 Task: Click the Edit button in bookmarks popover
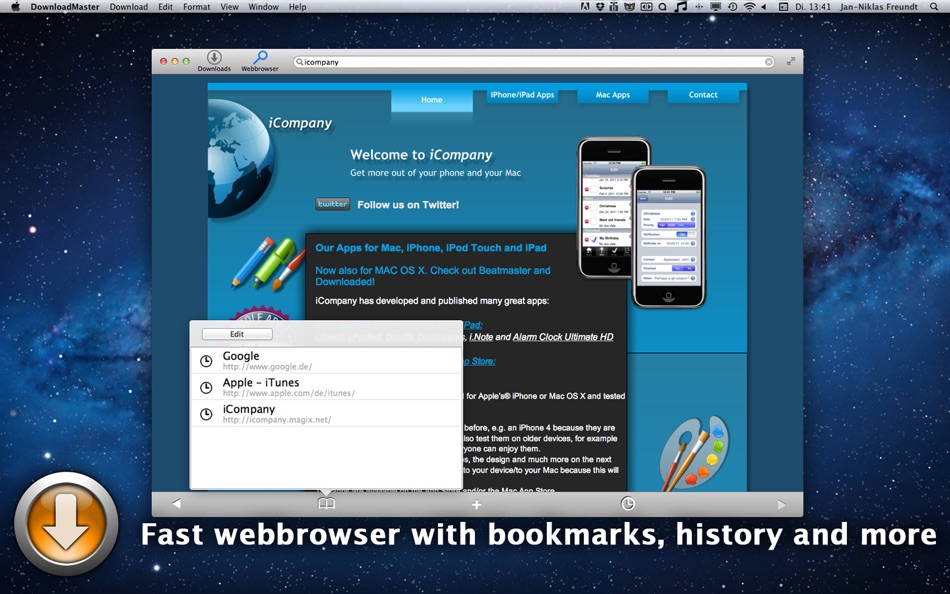(x=237, y=334)
